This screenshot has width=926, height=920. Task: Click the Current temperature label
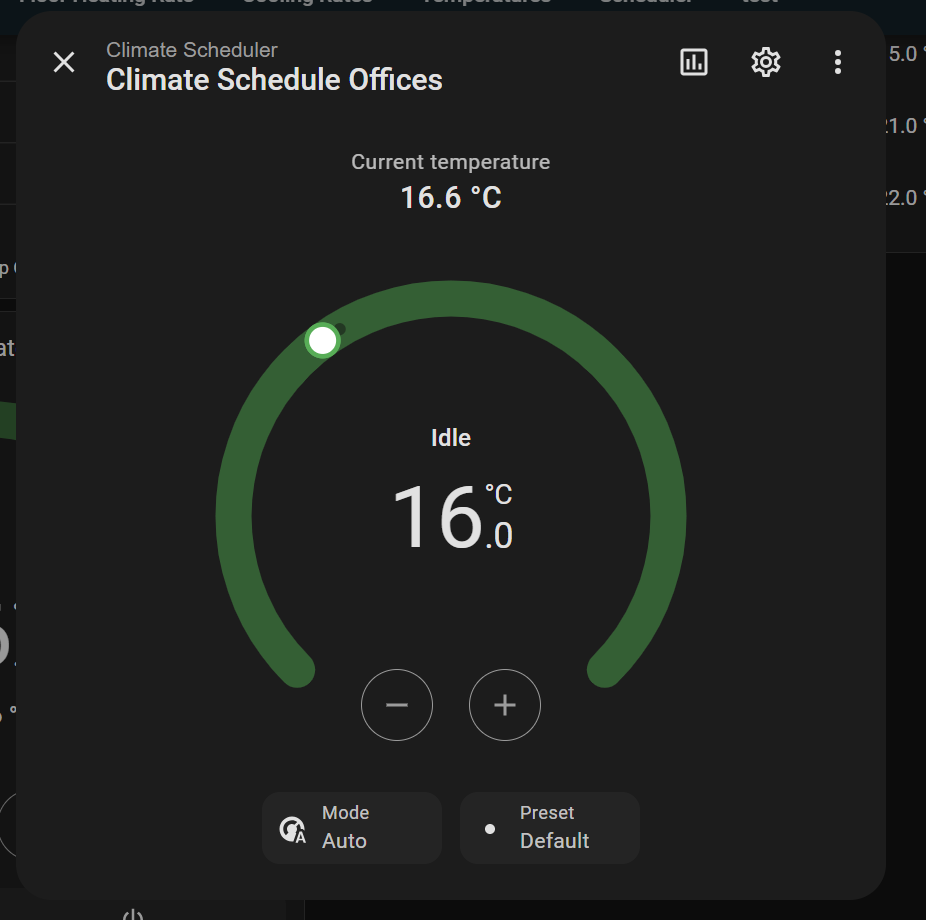(451, 162)
